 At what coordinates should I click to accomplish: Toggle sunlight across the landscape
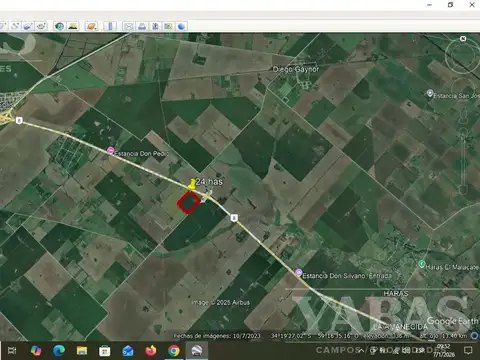coord(73,26)
